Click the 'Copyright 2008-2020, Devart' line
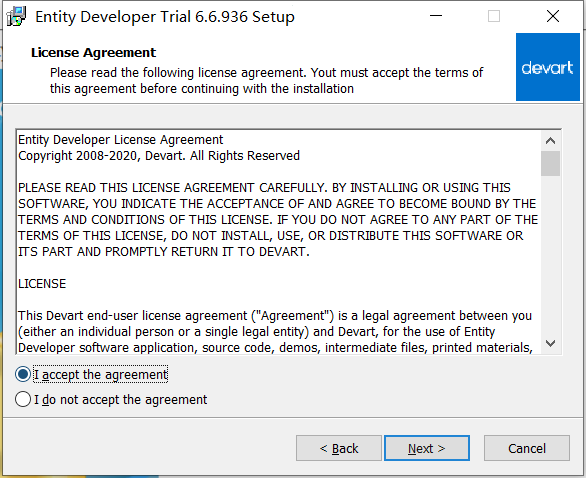This screenshot has height=478, width=586. point(159,156)
